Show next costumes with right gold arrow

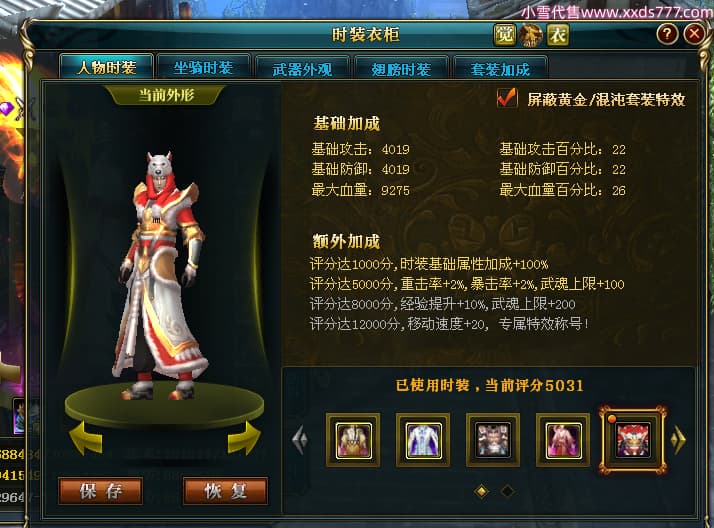pyautogui.click(x=678, y=440)
